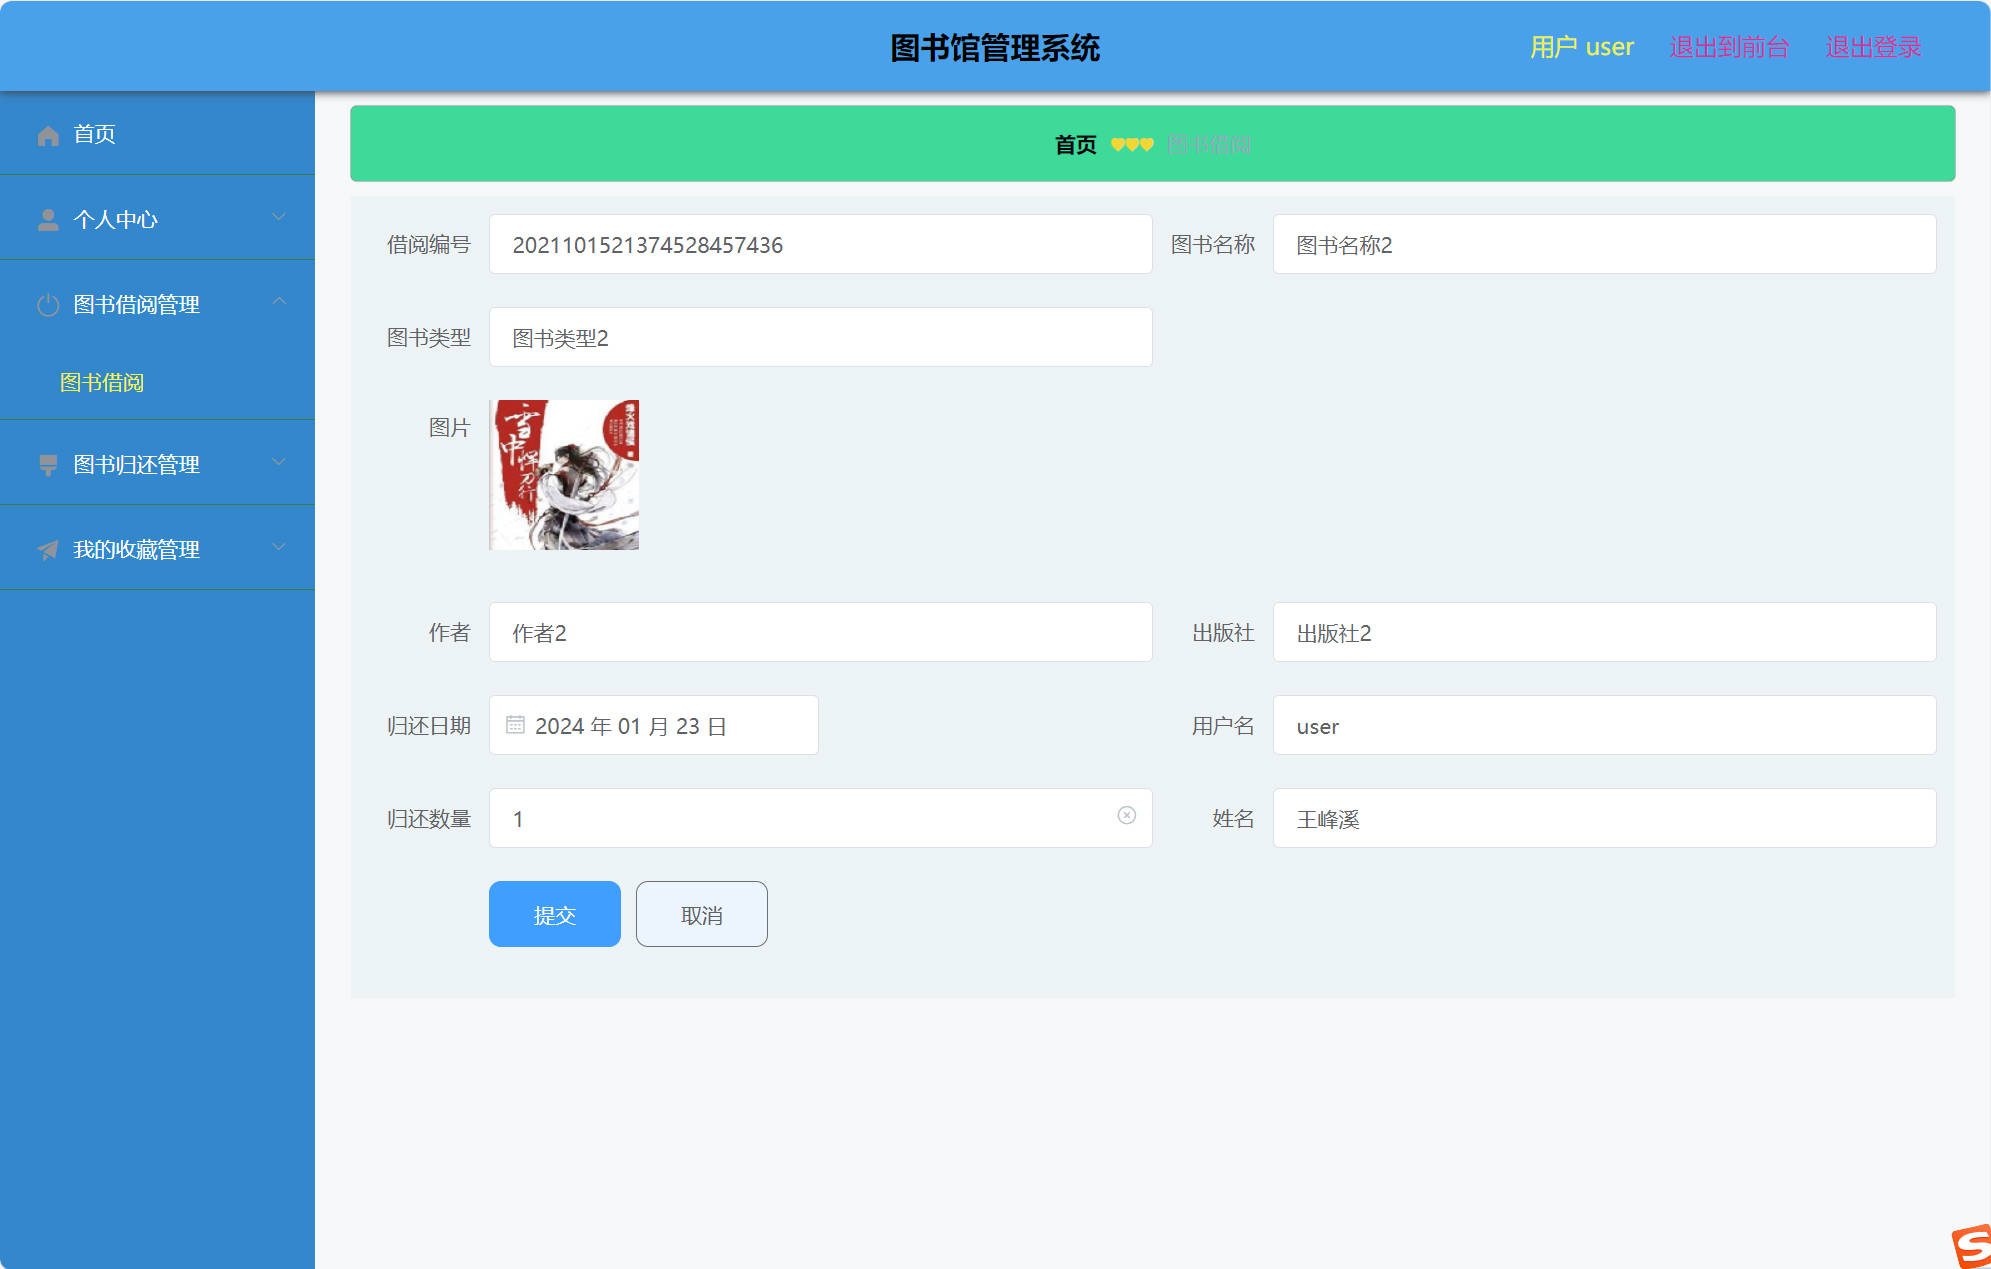The image size is (1991, 1269).
Task: Cancel the form with 取消 button
Action: [x=700, y=913]
